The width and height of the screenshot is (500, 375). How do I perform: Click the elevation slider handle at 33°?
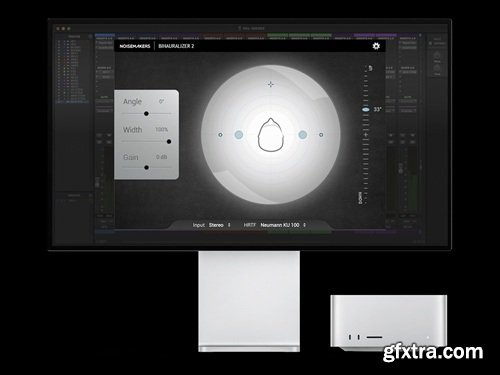(366, 109)
